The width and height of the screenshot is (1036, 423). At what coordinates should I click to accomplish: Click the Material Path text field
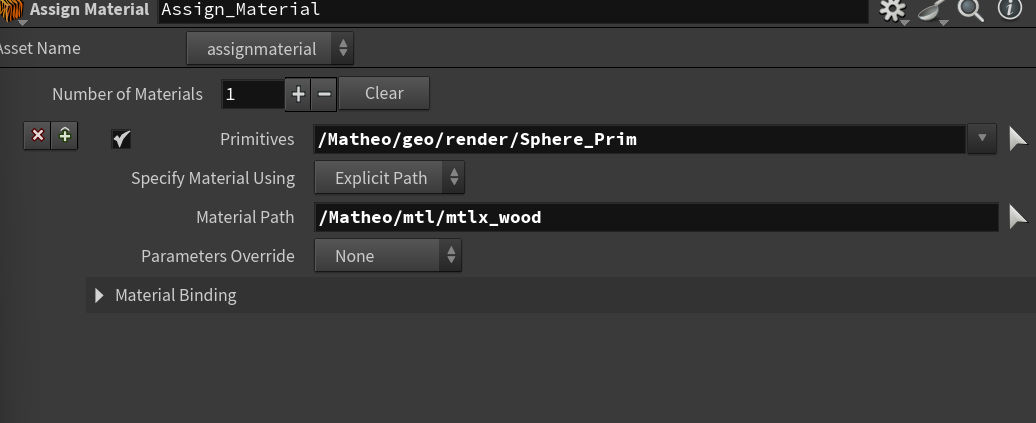coord(655,217)
